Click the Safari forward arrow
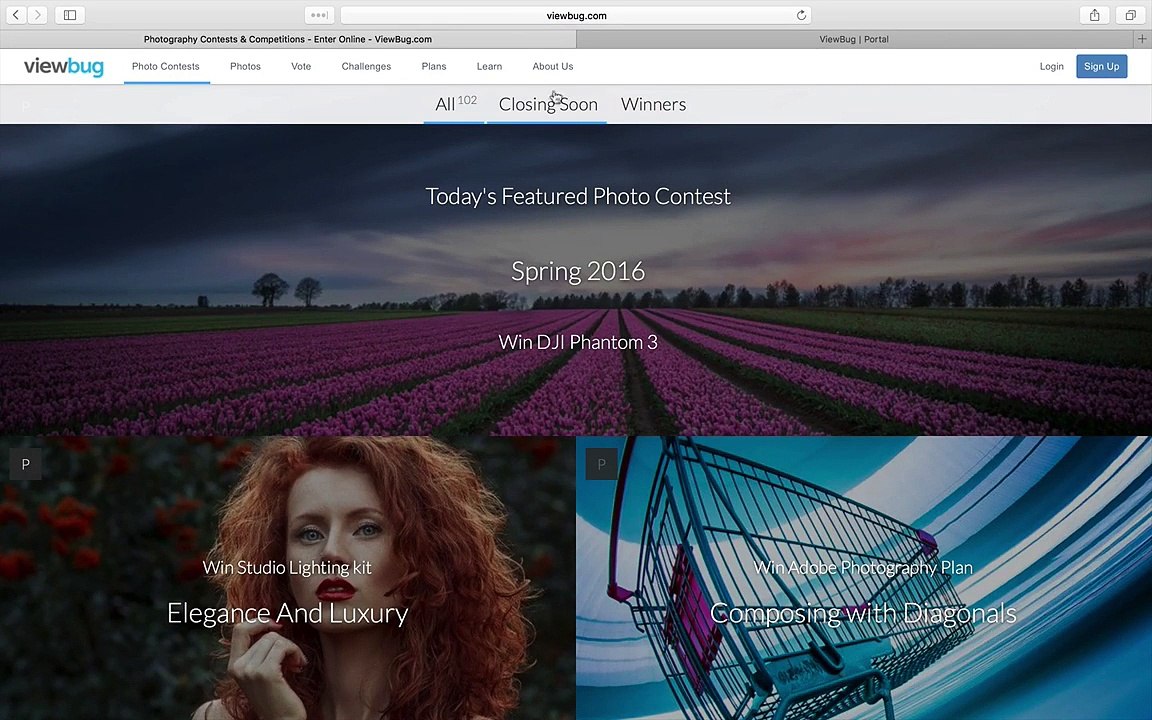This screenshot has height=720, width=1152. 37,15
